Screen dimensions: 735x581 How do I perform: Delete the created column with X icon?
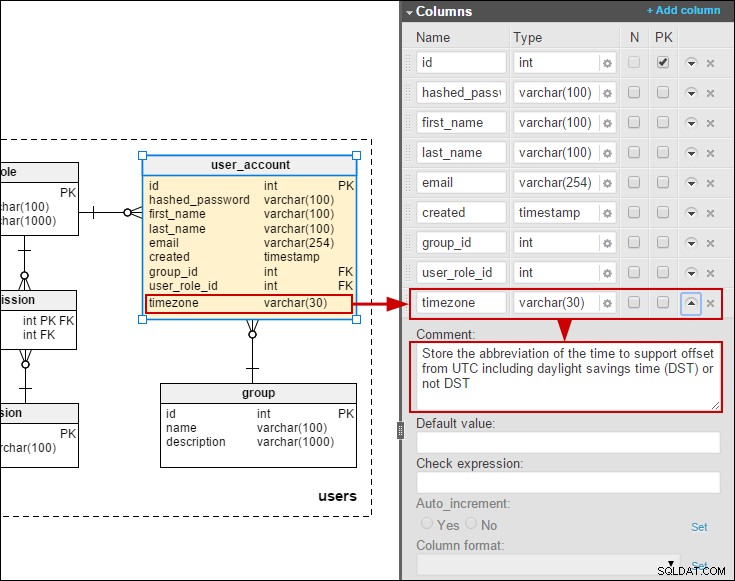click(710, 213)
